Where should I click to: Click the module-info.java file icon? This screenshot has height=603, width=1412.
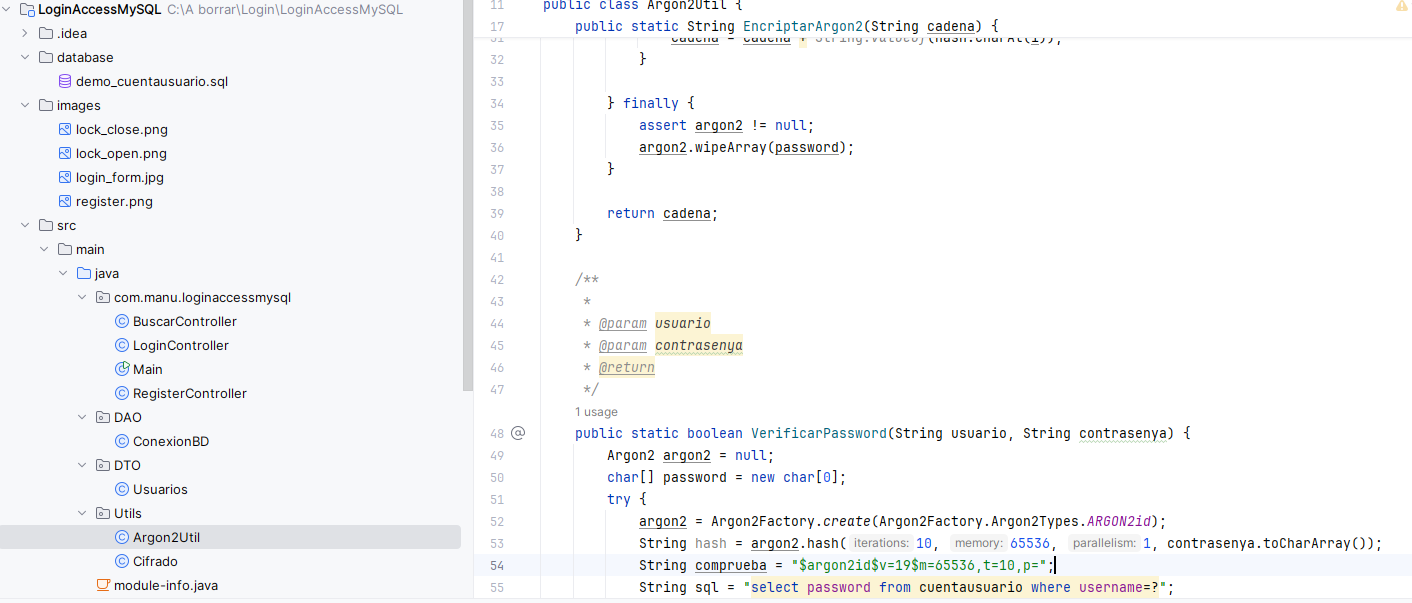pos(103,585)
